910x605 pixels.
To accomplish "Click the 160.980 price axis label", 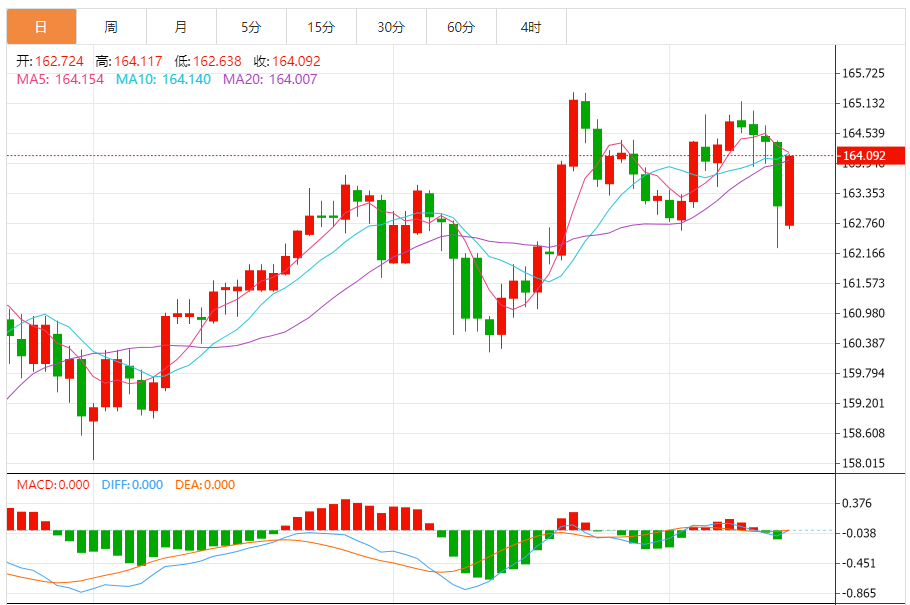I will tap(863, 314).
